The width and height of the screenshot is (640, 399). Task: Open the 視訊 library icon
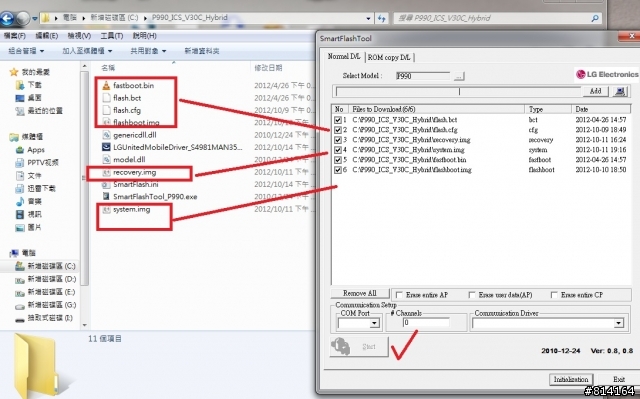(20, 215)
